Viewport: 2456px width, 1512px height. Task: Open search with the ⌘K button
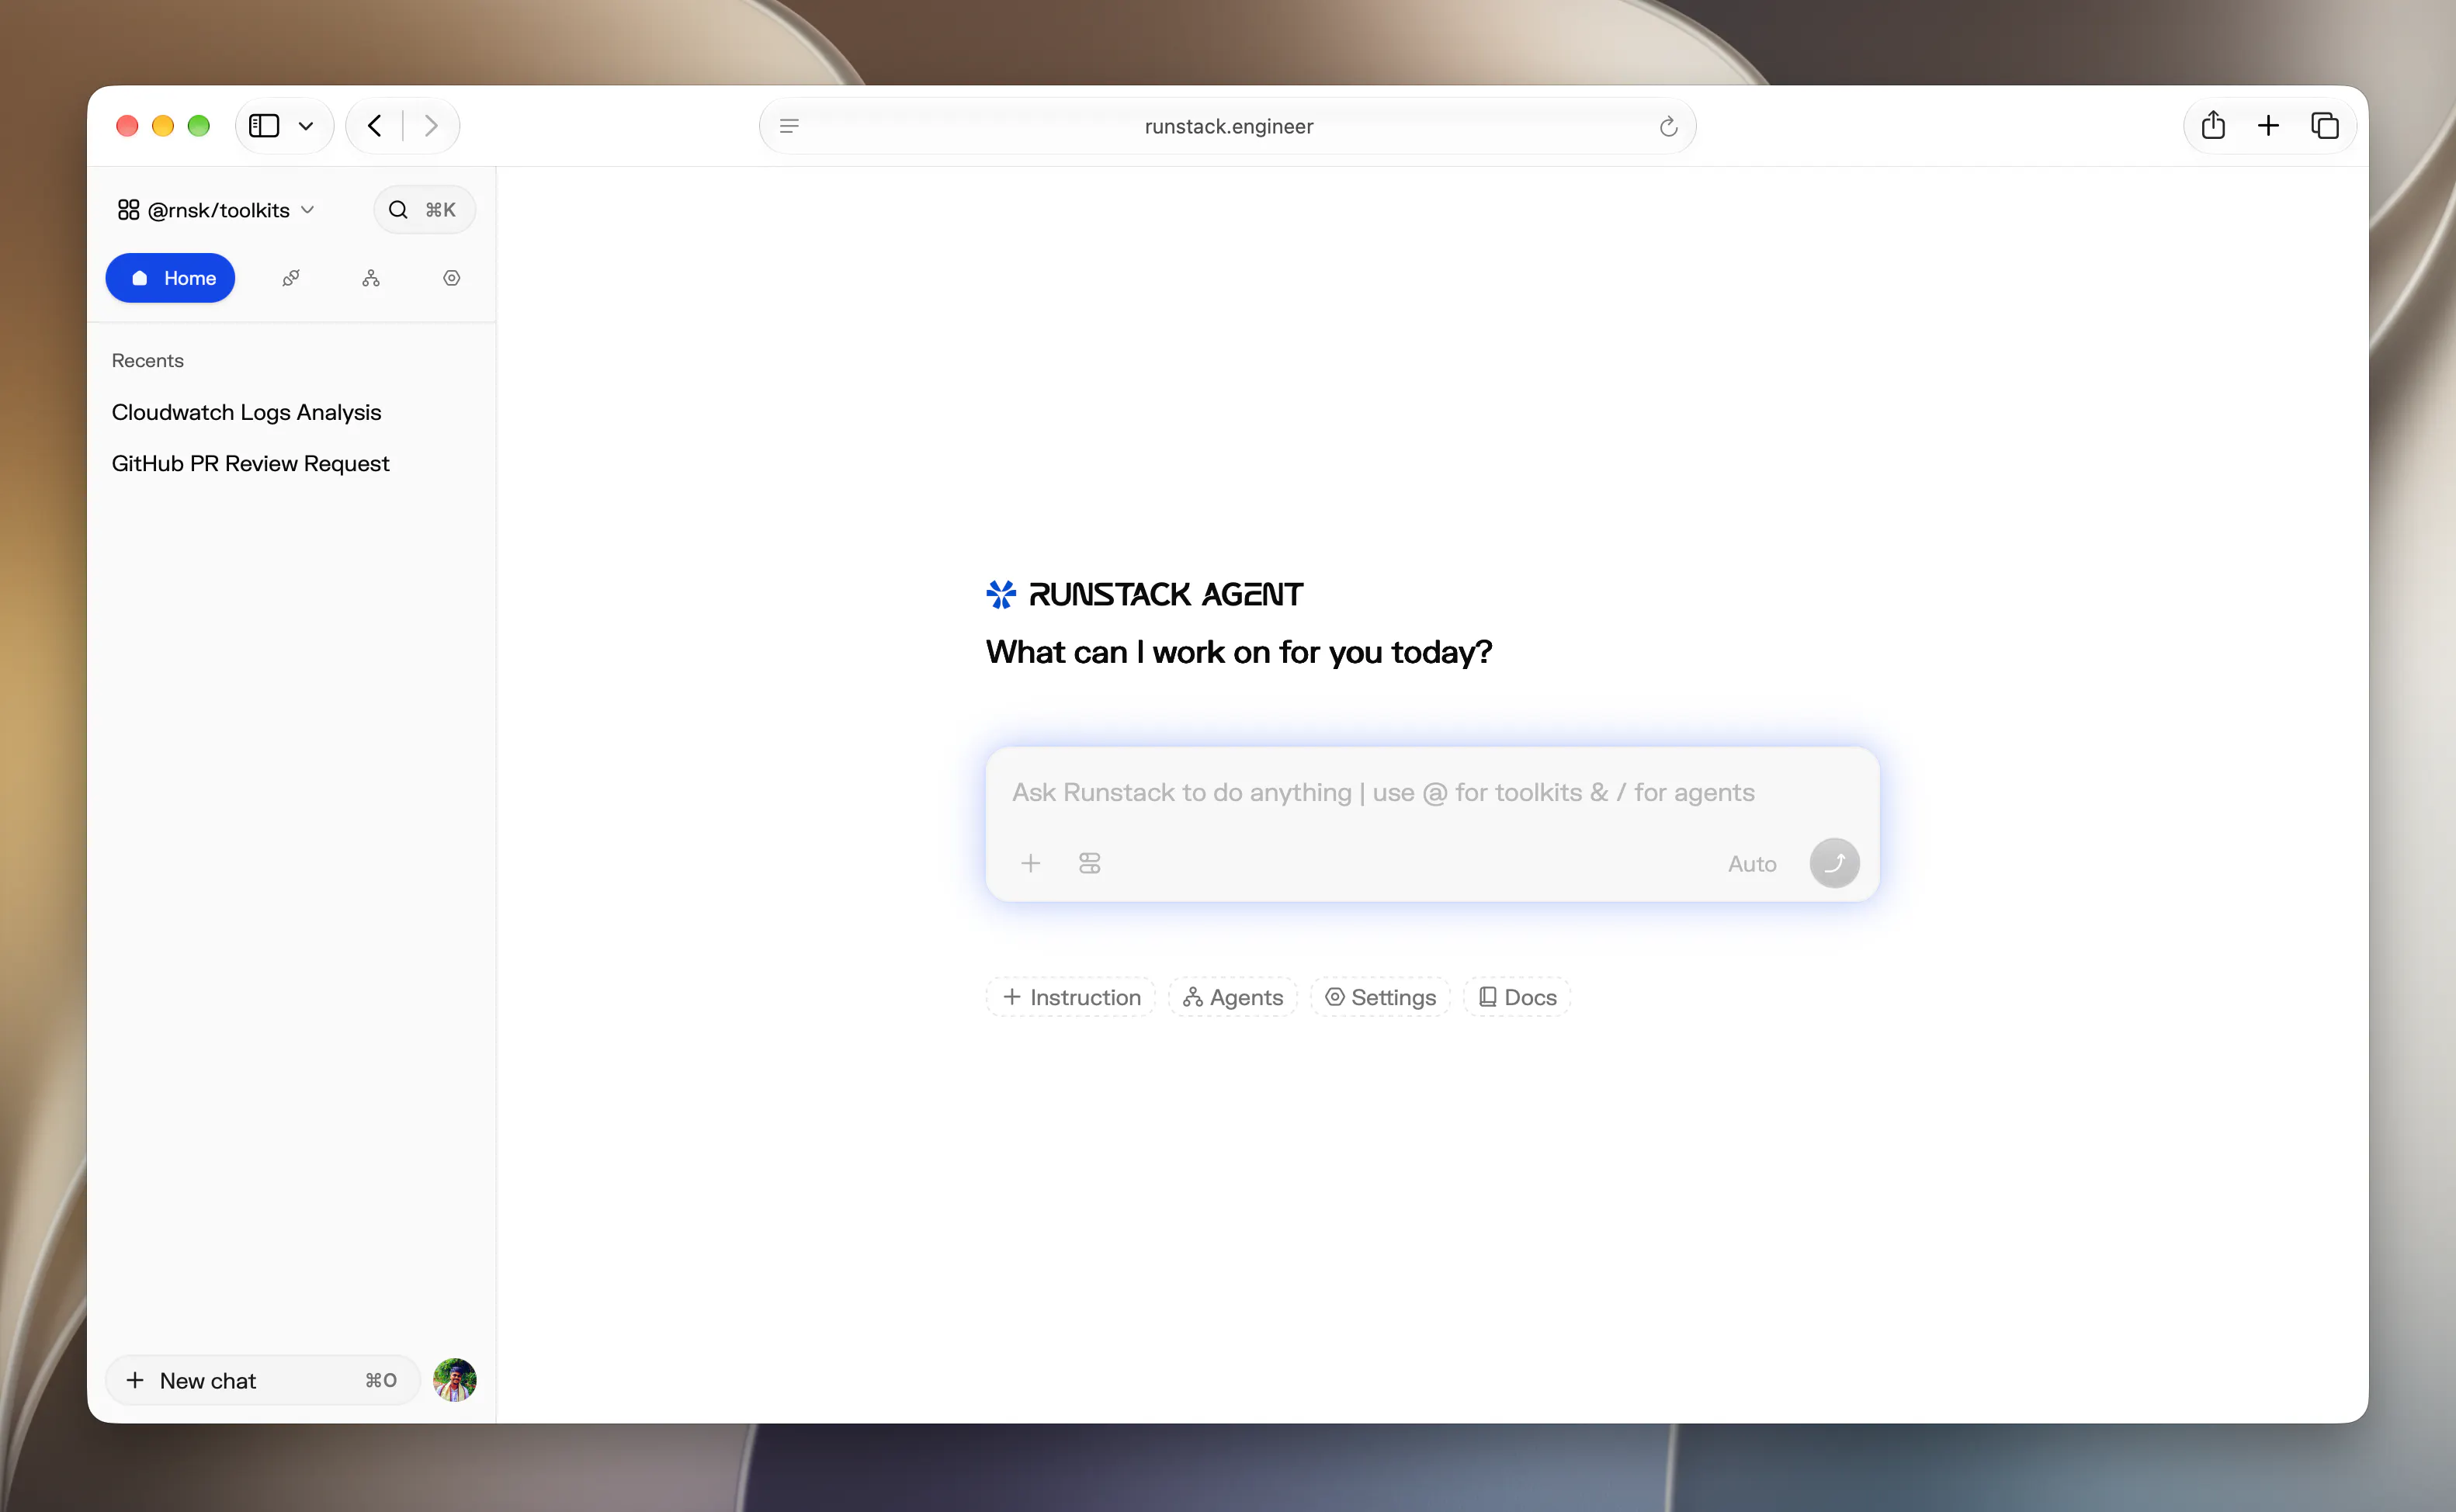[x=424, y=210]
